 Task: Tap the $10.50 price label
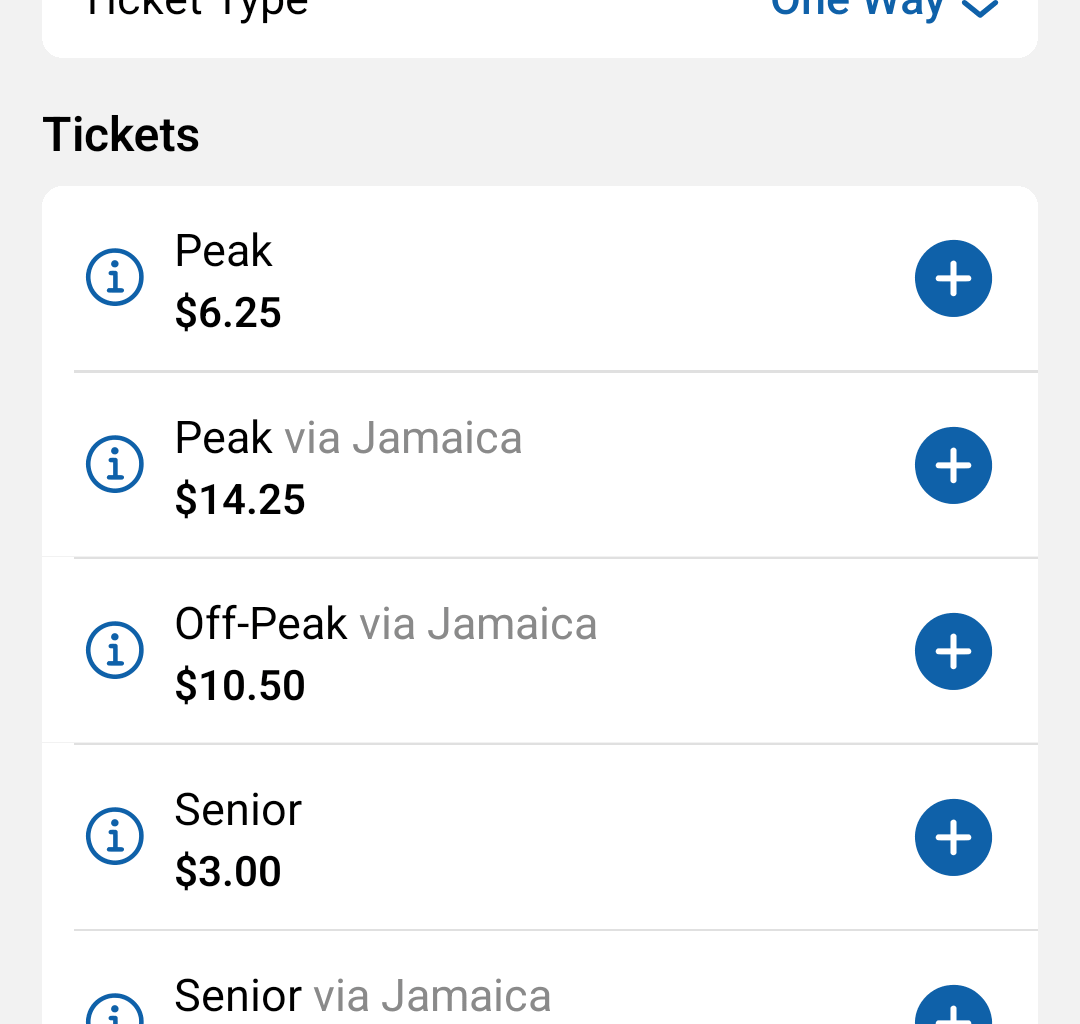[x=240, y=686]
